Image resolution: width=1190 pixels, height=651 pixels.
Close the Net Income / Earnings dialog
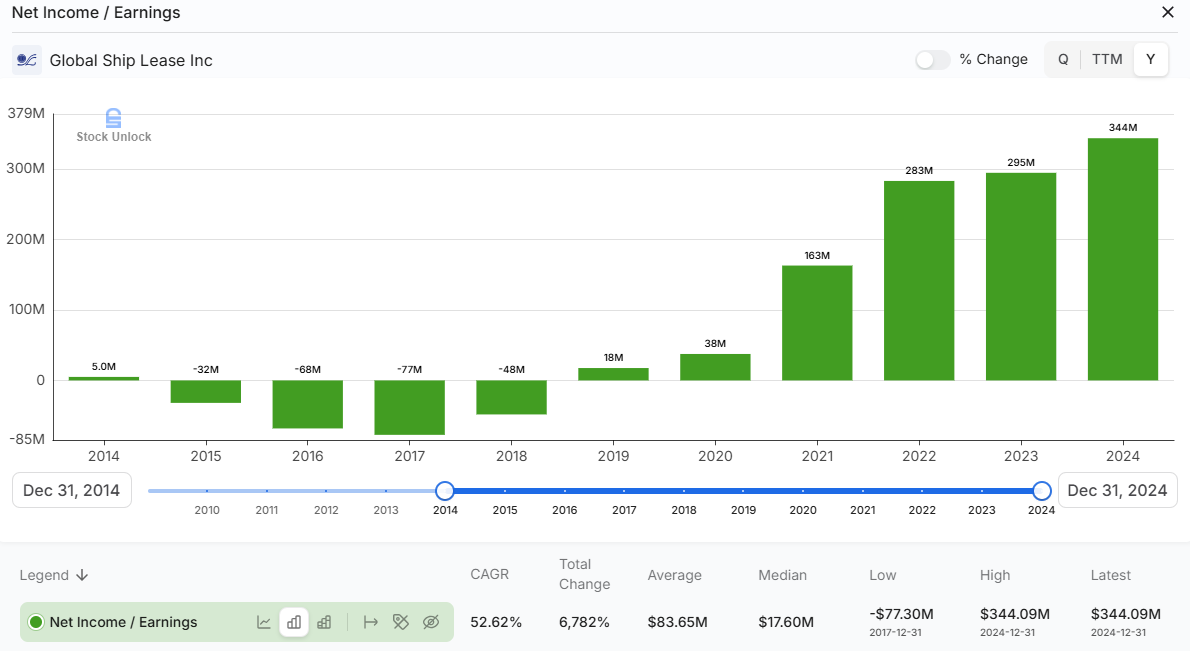(x=1167, y=13)
